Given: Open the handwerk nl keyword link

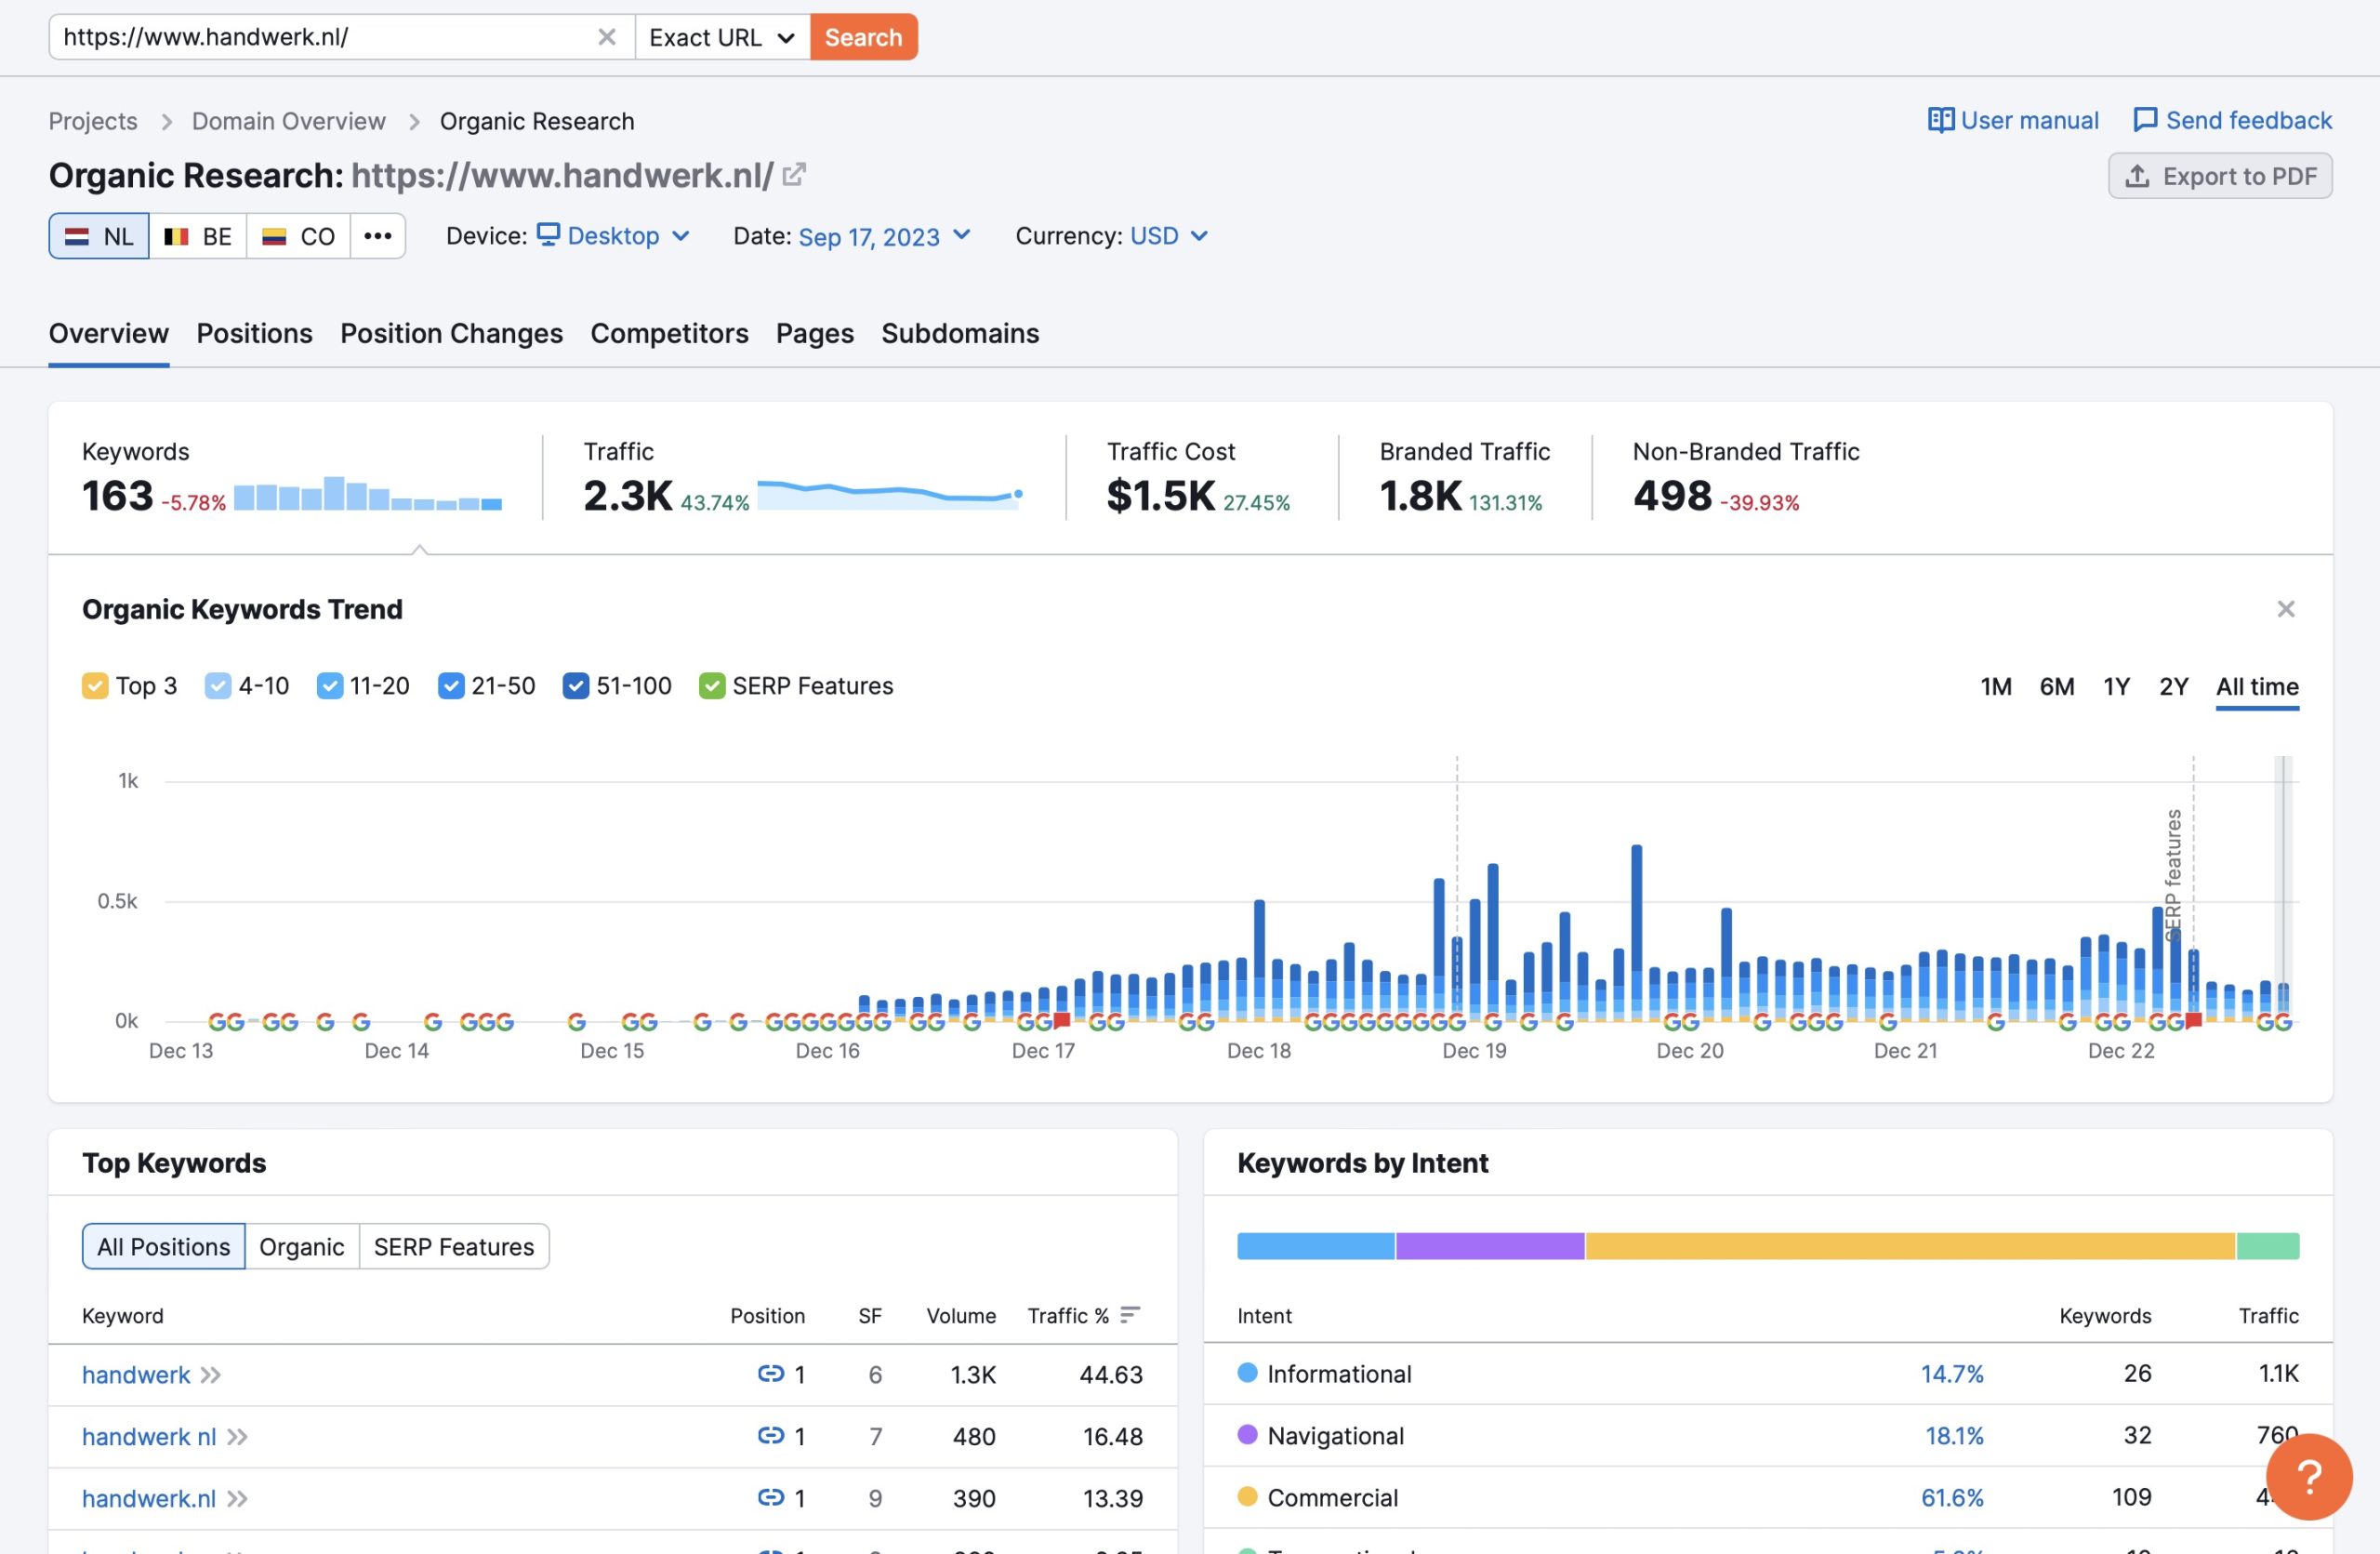Looking at the screenshot, I should click(149, 1437).
